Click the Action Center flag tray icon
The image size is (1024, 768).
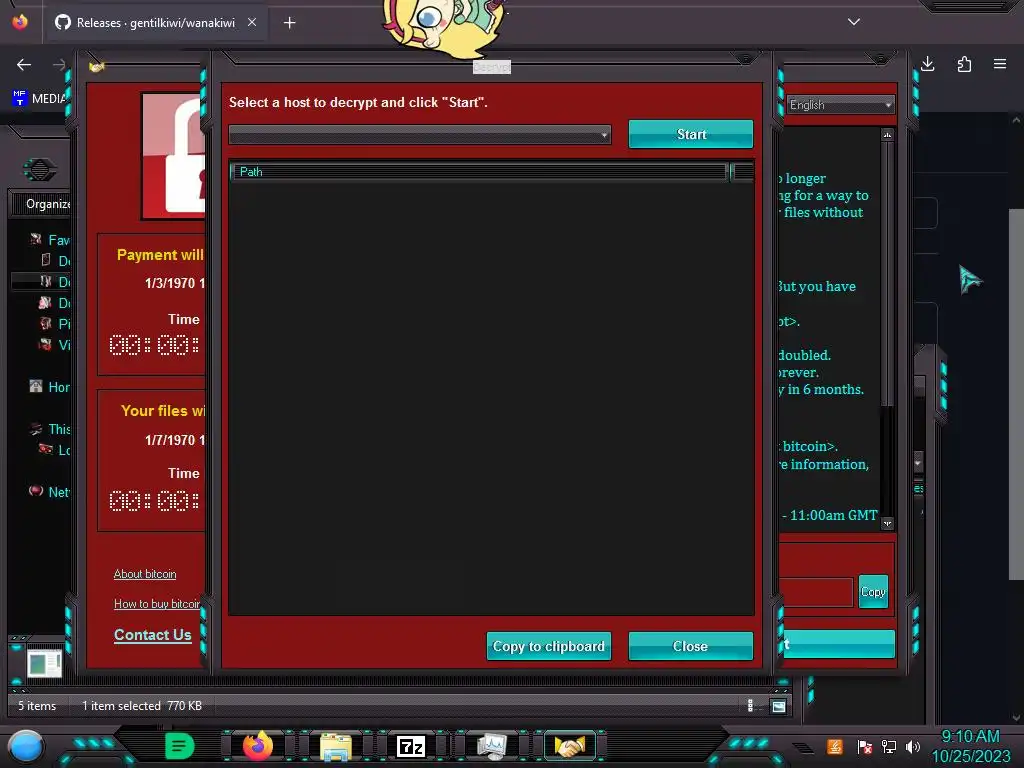(865, 746)
